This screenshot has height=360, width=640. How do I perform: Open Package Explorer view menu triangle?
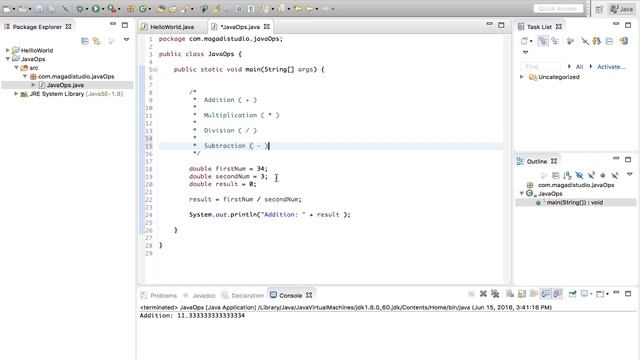tap(127, 40)
